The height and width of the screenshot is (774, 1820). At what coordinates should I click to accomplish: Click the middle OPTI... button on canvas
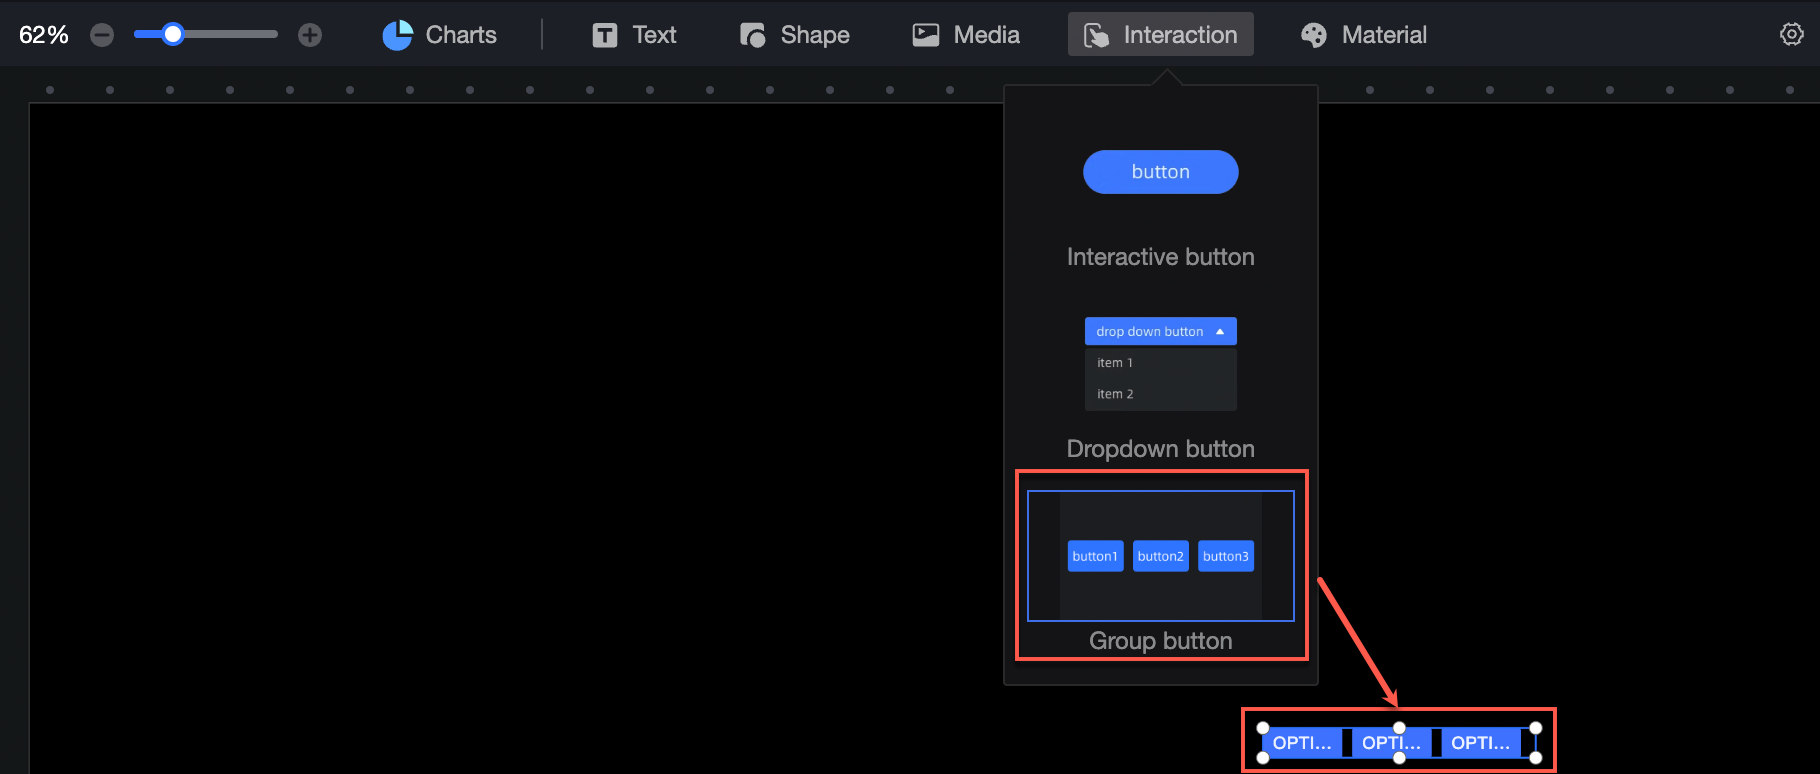pos(1391,743)
